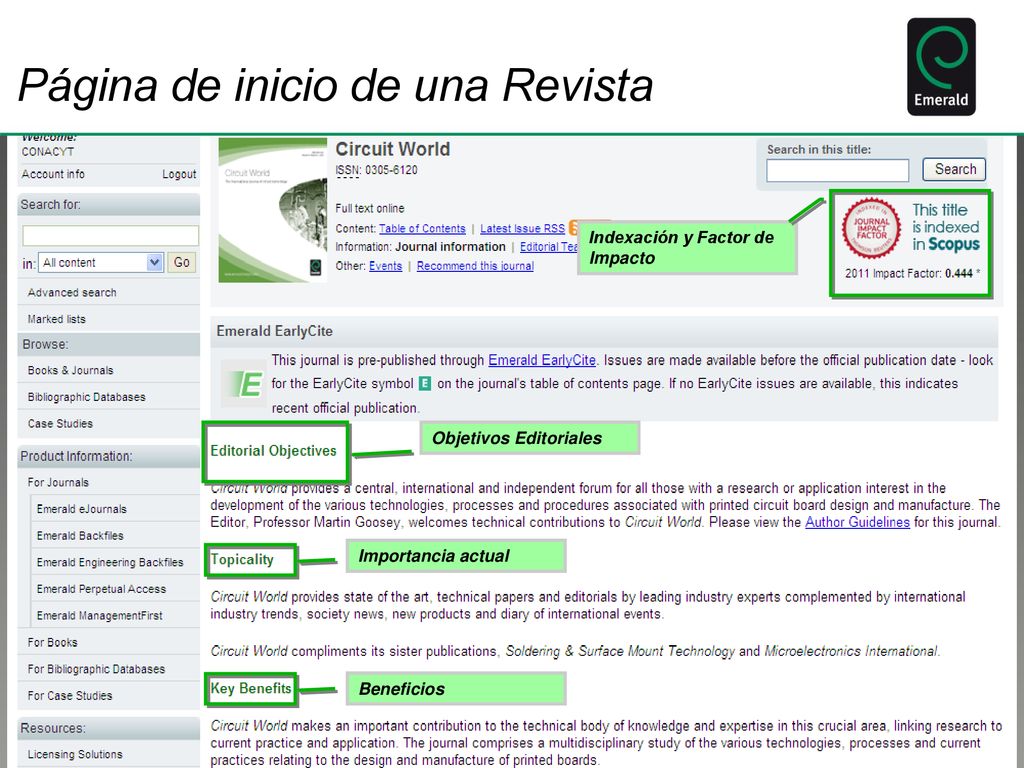
Task: Click the 'Journal information' text
Action: point(450,247)
